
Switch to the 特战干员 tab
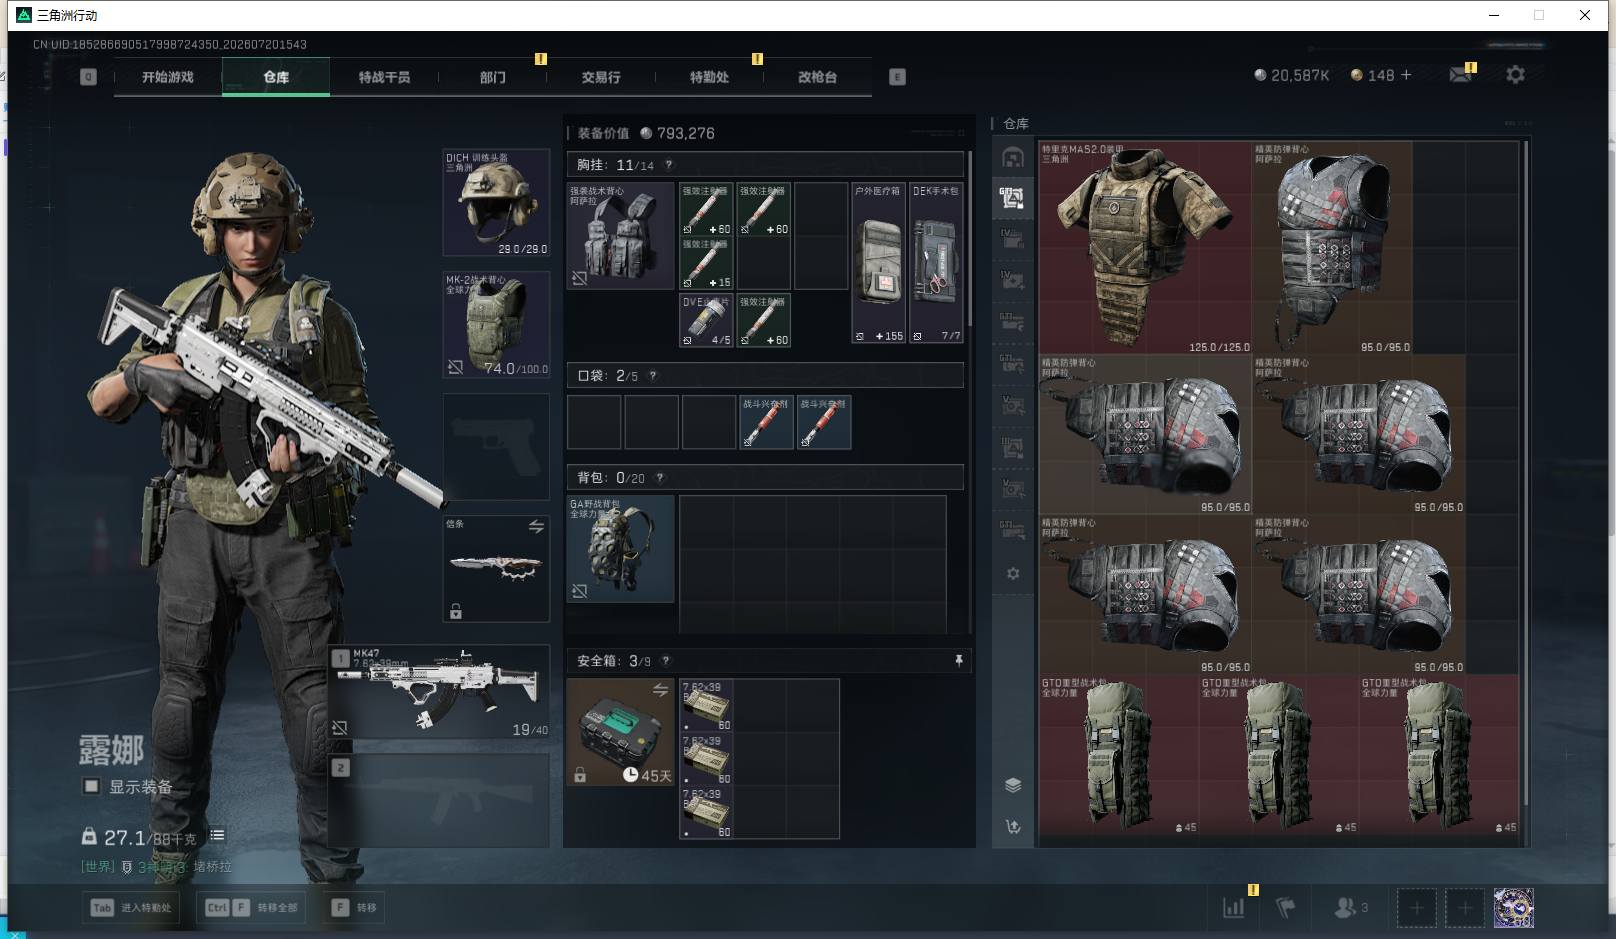pos(384,77)
